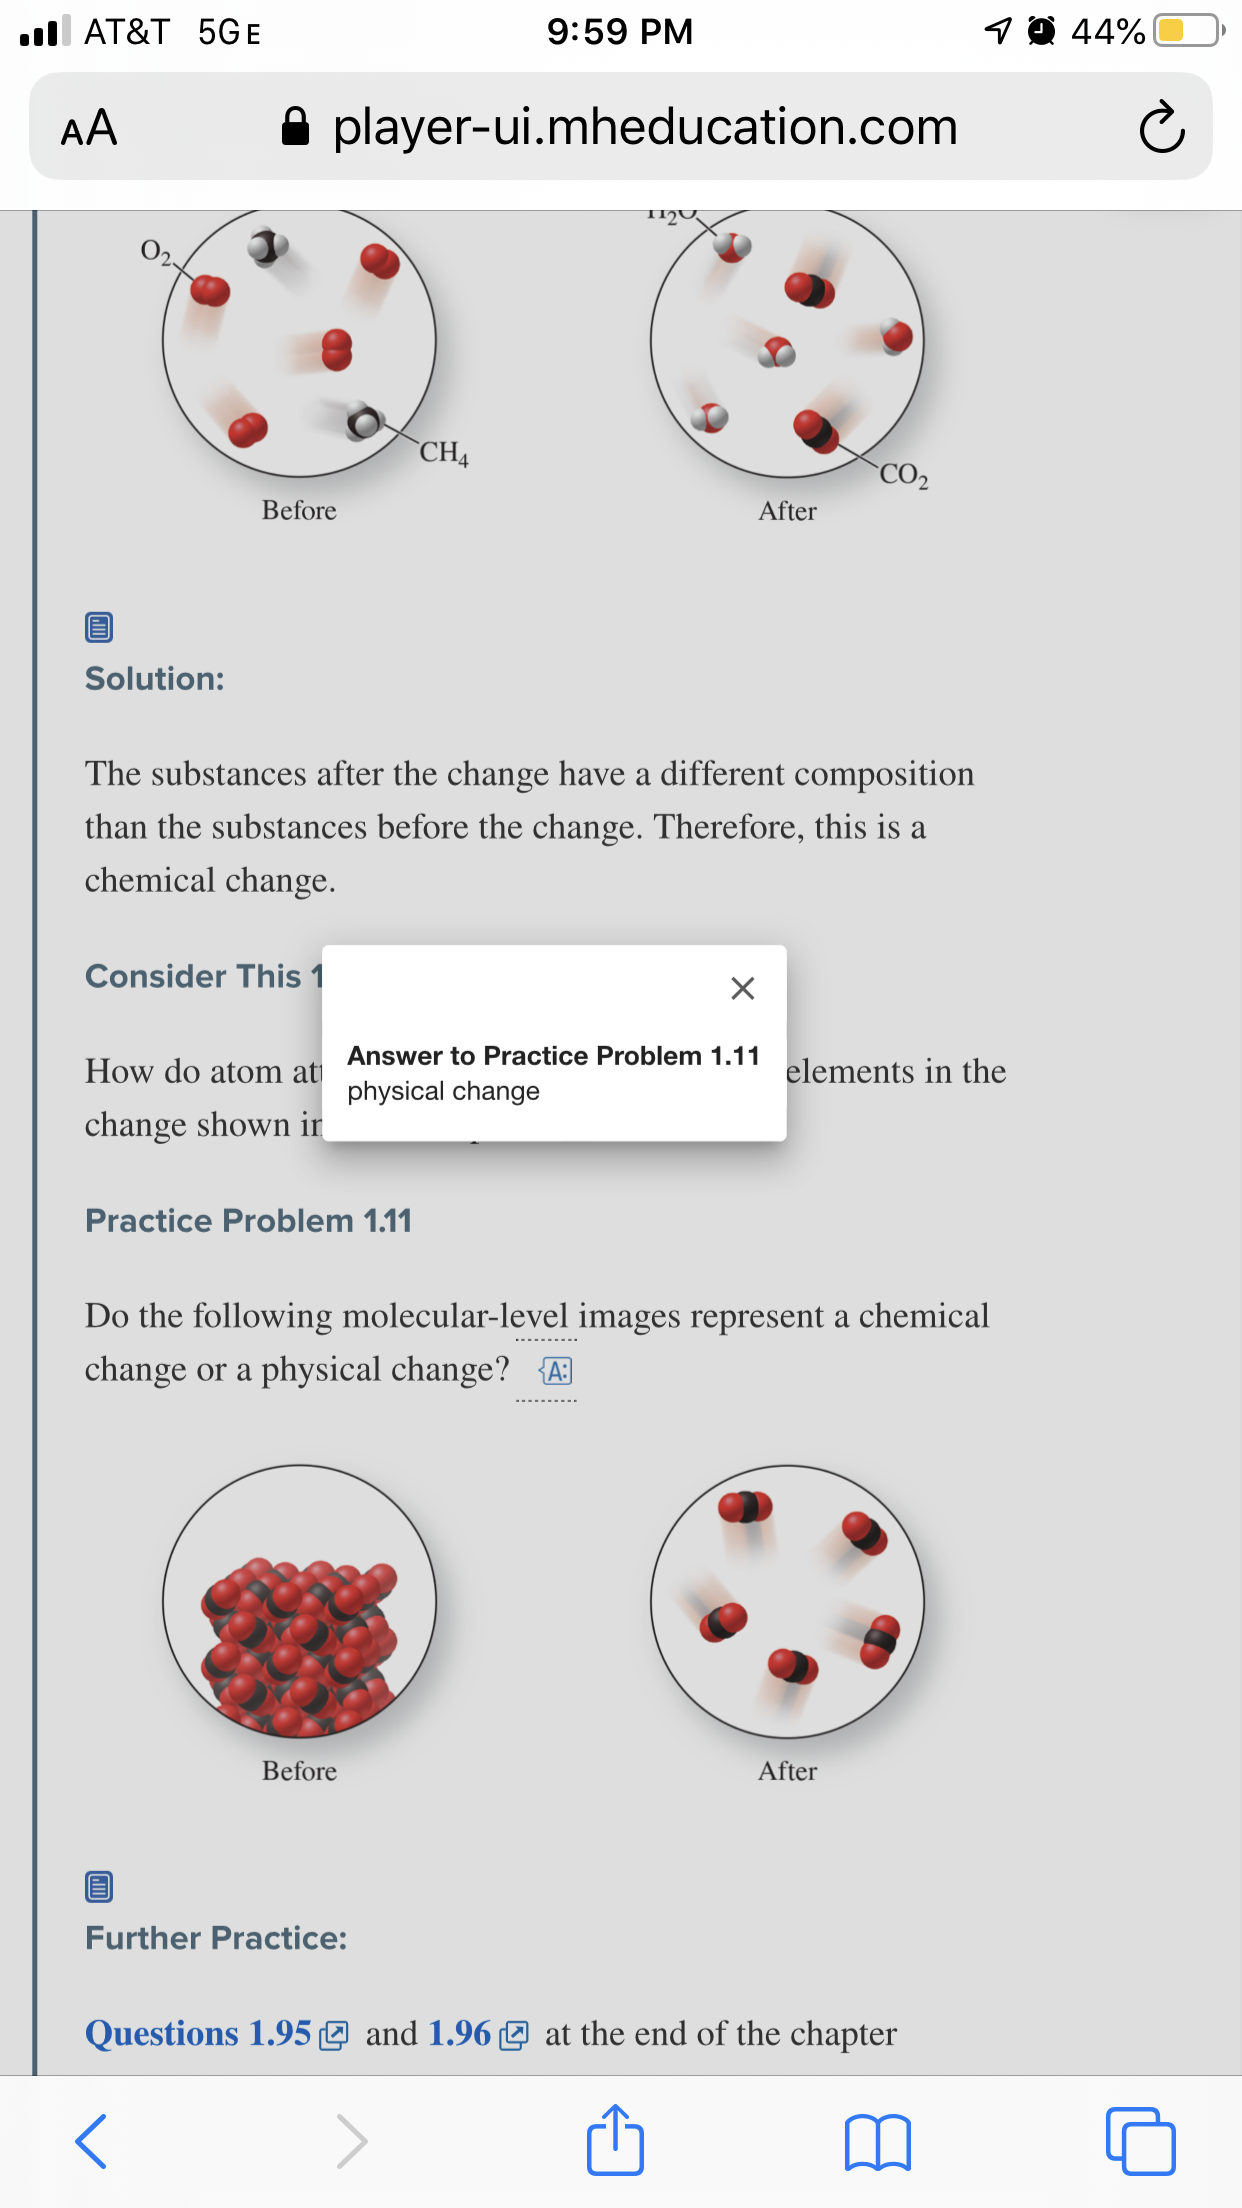Open the Questions 1.95 link
Image resolution: width=1242 pixels, height=2208 pixels.
(x=217, y=2034)
